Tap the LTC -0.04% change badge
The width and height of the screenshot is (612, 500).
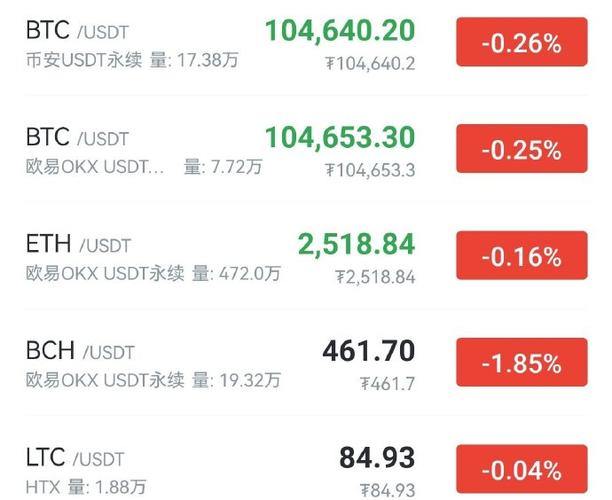[521, 469]
